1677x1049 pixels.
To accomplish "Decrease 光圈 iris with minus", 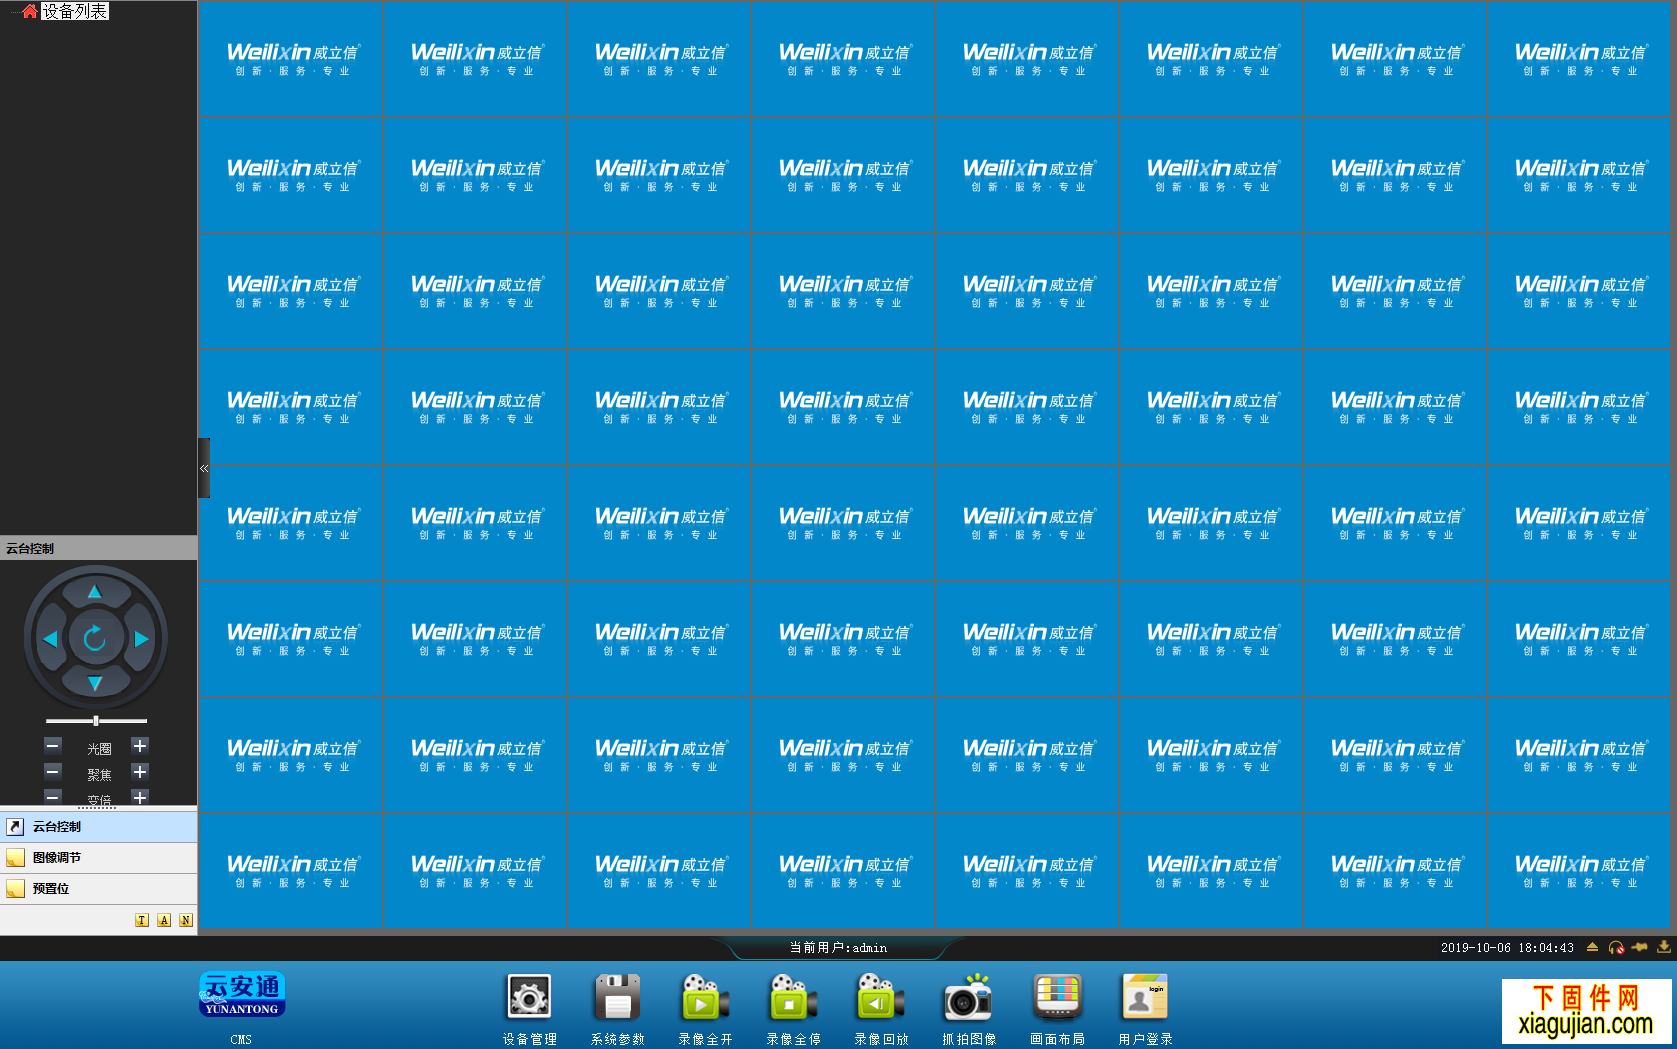I will click(x=53, y=746).
